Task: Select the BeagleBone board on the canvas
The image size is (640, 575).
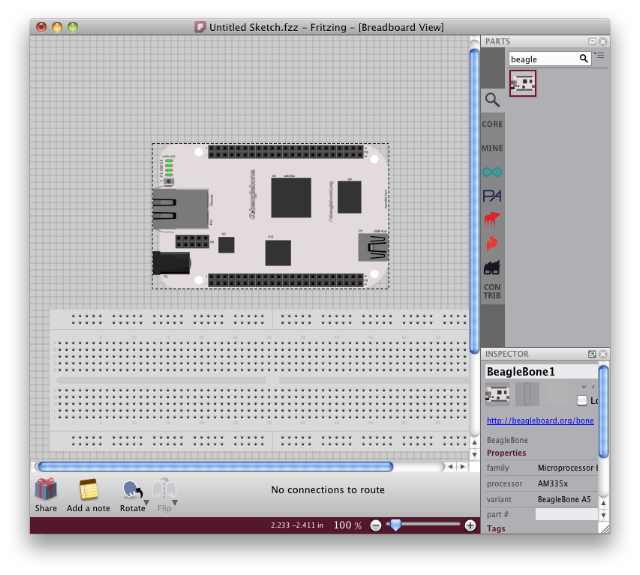Action: click(271, 216)
